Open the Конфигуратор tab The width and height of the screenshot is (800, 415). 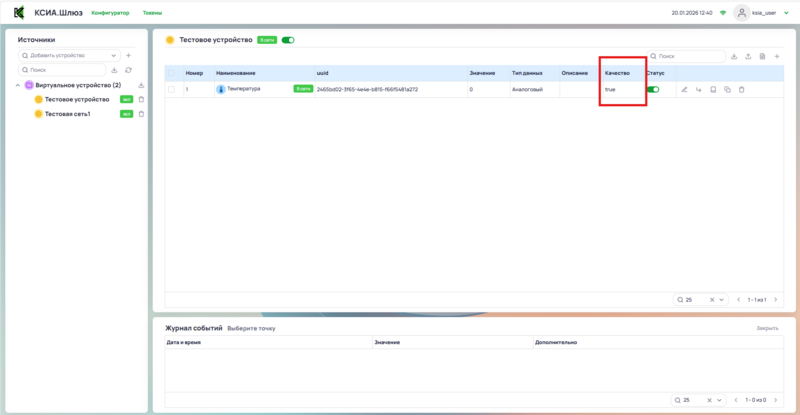pos(110,13)
